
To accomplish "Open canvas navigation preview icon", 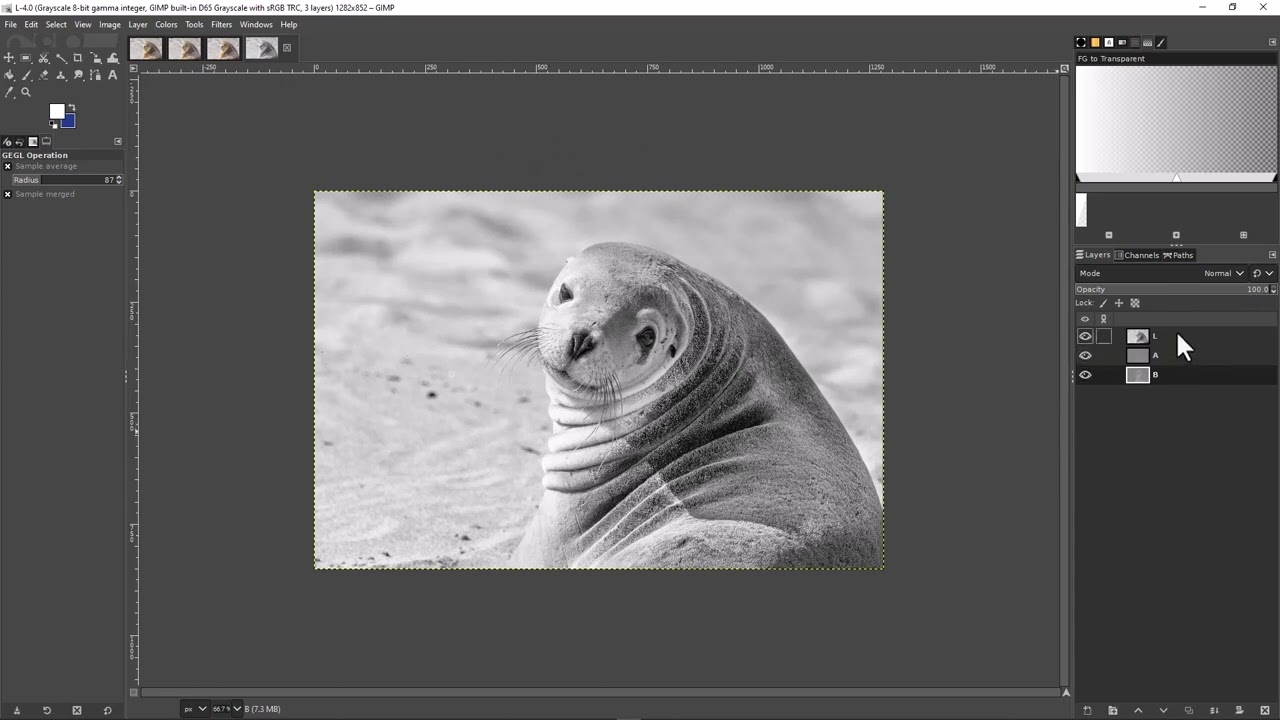I will point(1065,692).
